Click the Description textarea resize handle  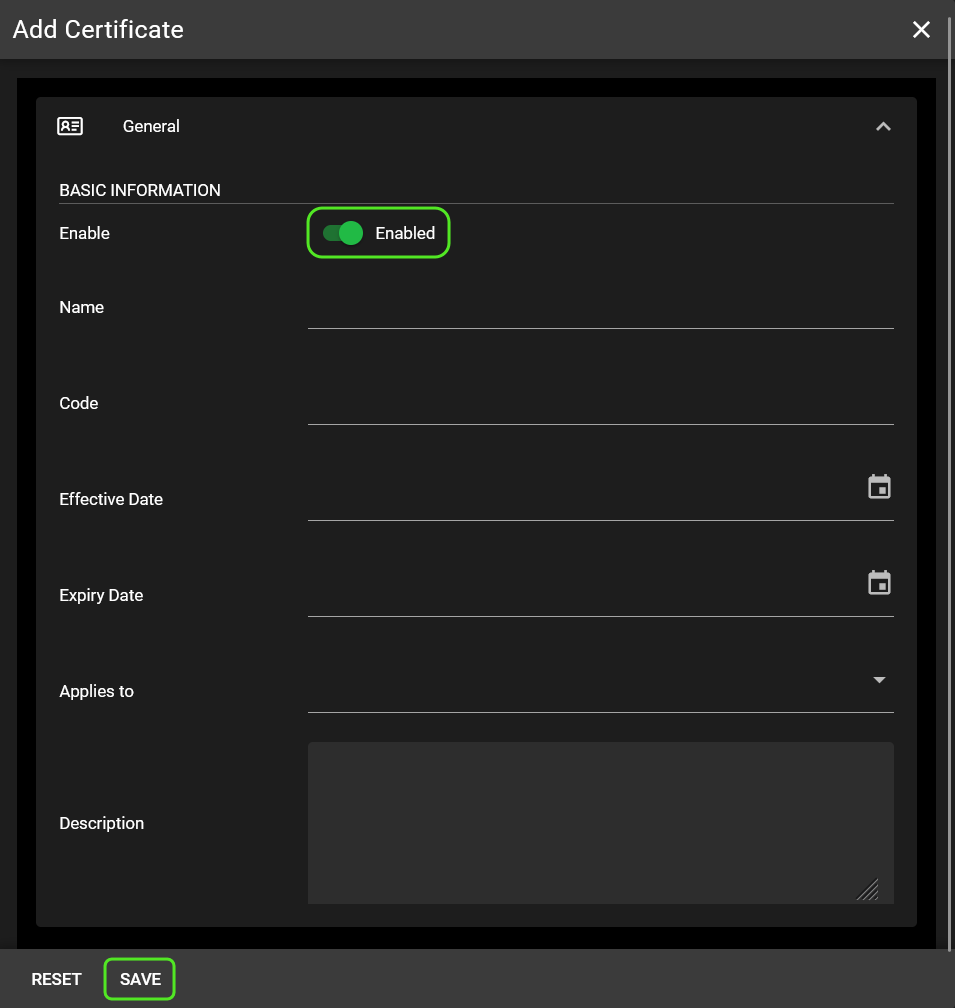868,890
